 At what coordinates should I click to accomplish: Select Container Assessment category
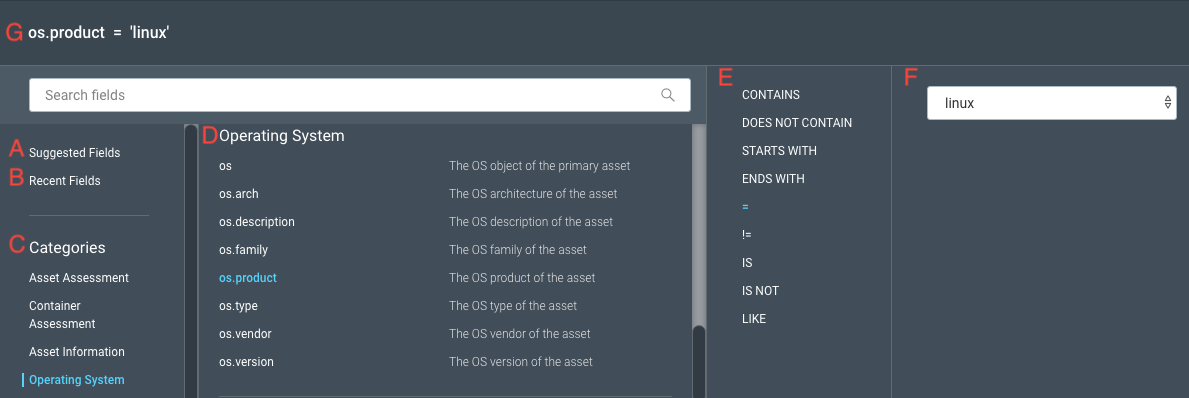coord(62,315)
